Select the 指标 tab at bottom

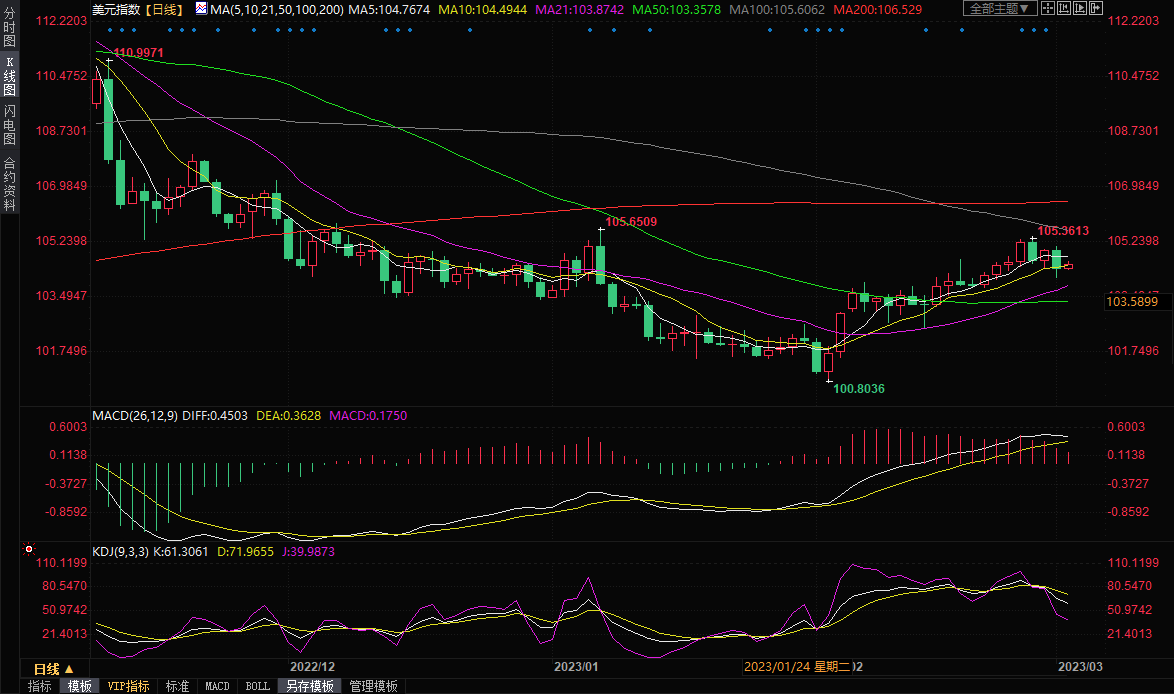40,686
